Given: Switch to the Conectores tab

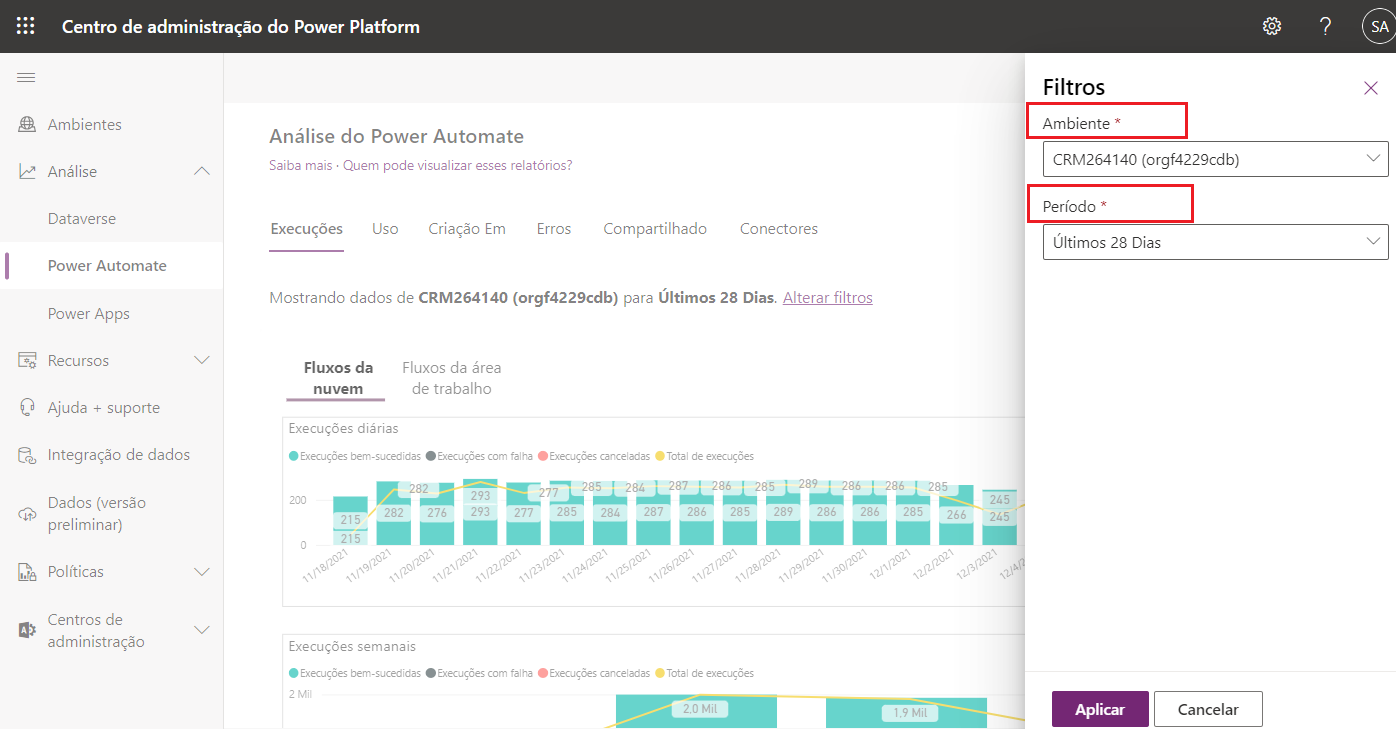Looking at the screenshot, I should [x=779, y=229].
